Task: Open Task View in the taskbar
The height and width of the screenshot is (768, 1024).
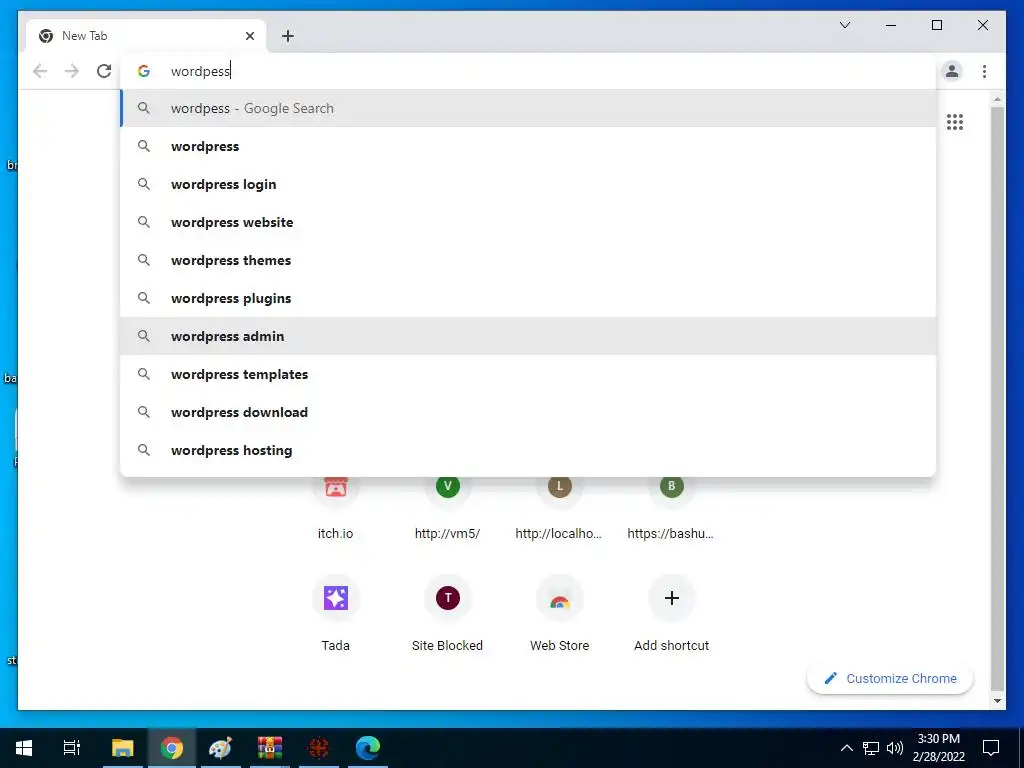Action: 72,747
